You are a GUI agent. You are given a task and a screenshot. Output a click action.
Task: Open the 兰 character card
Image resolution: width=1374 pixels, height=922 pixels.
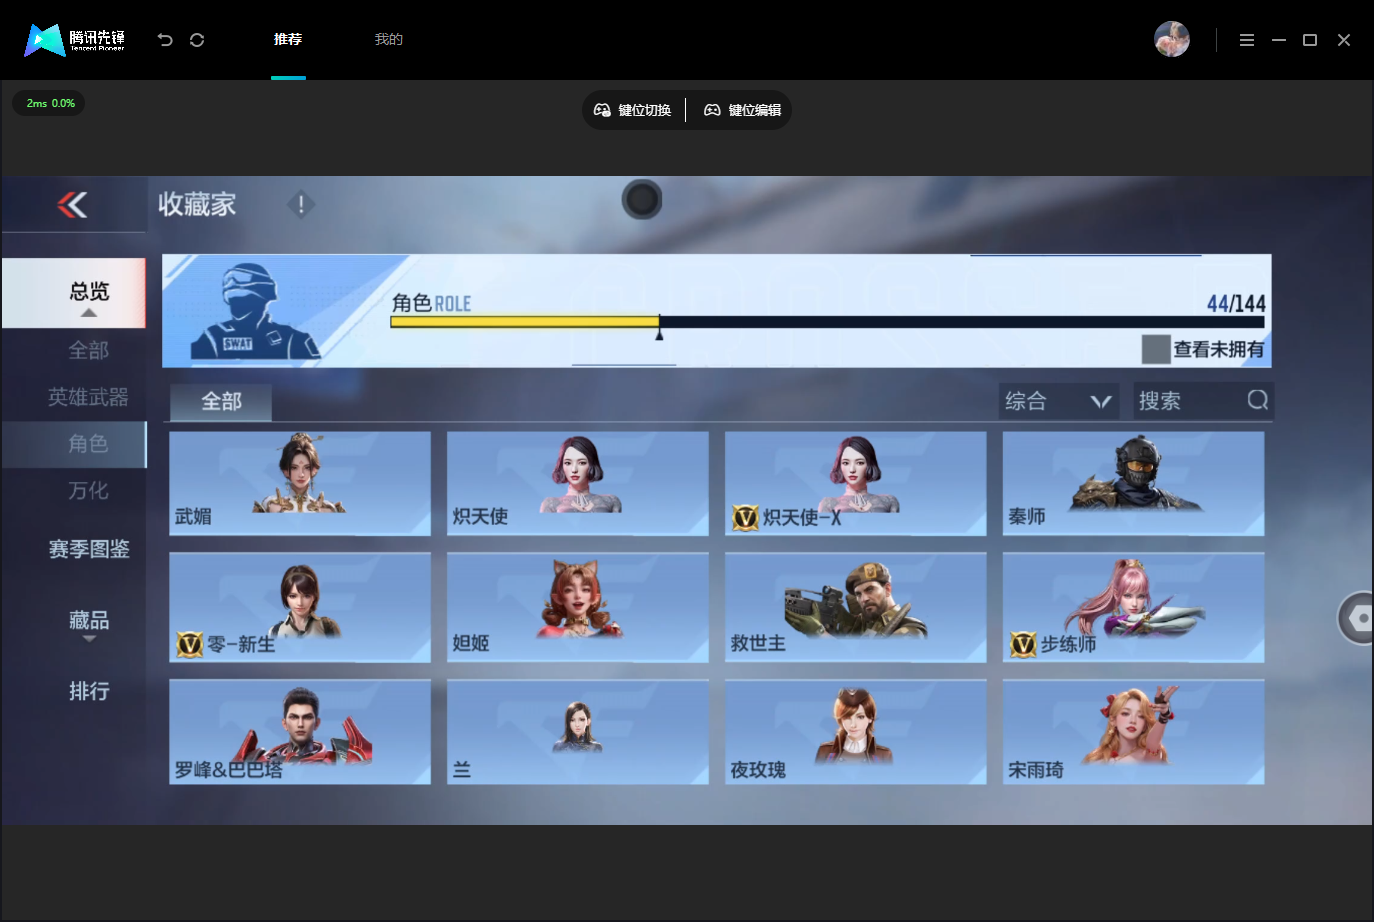click(578, 732)
